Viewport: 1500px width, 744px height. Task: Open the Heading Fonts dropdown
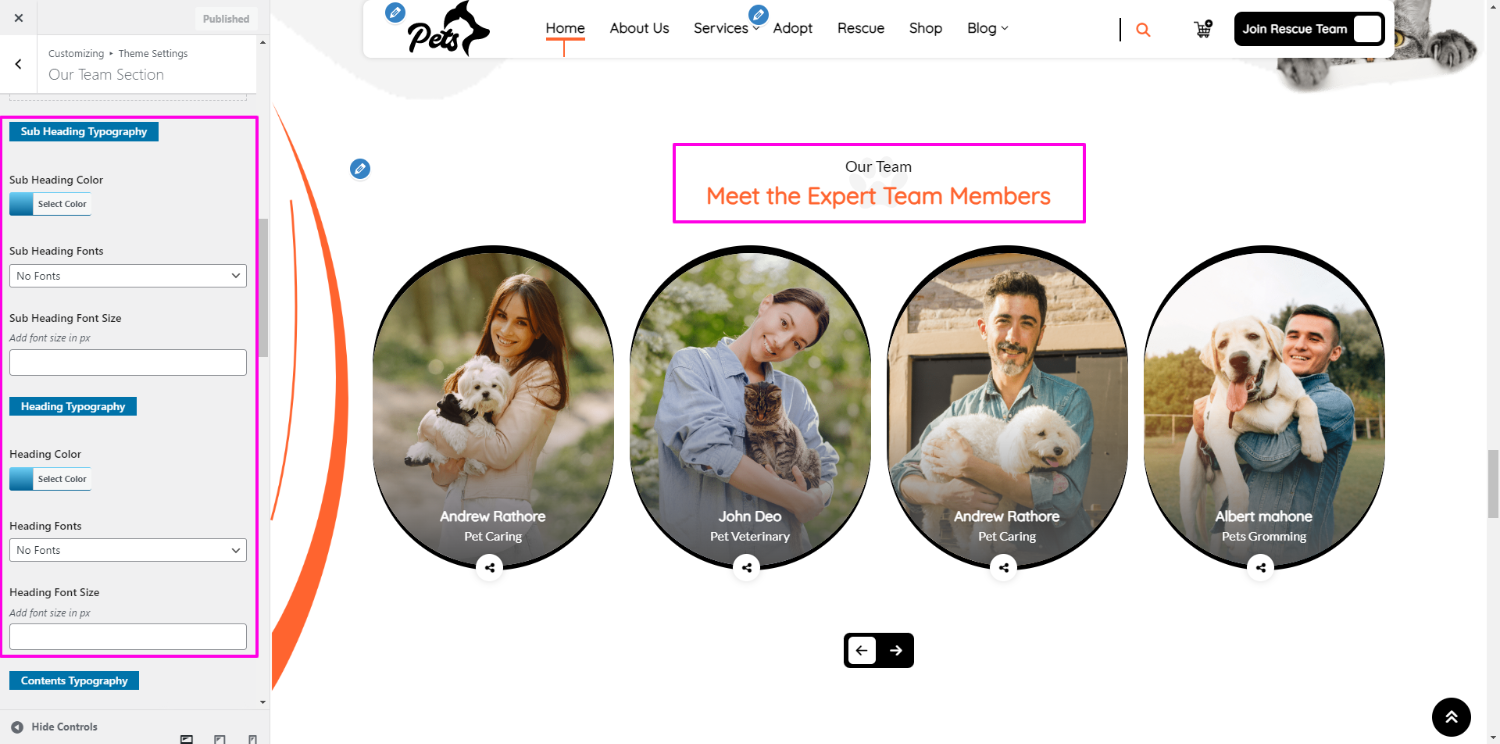128,550
